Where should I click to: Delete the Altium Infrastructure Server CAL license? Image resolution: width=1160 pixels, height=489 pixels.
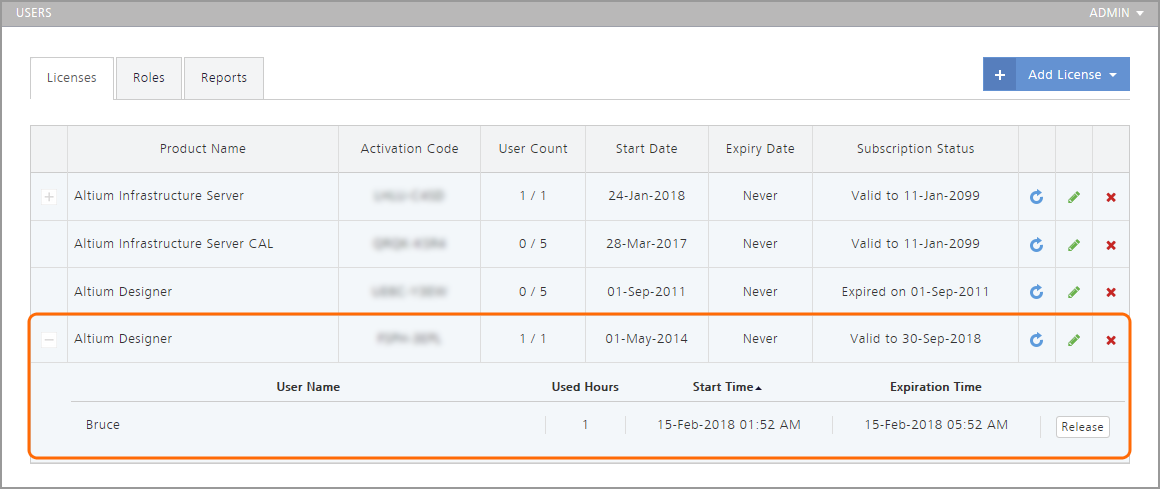click(x=1111, y=245)
